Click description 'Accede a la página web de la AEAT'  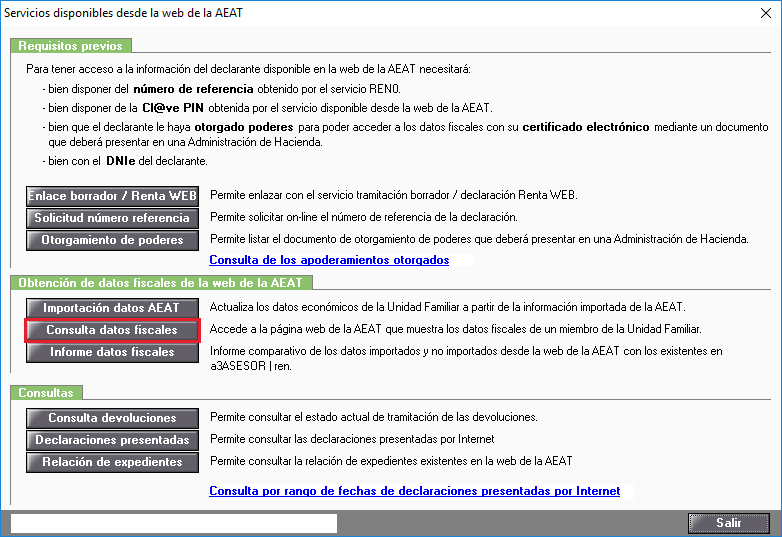455,329
